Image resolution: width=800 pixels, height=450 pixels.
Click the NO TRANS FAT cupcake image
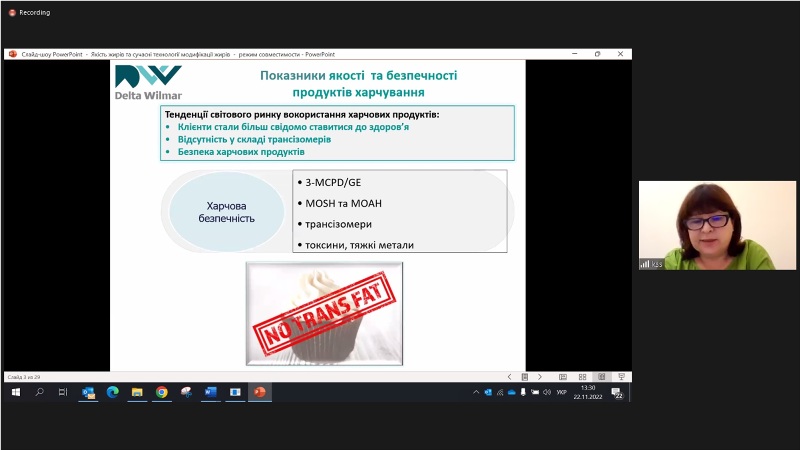tap(324, 313)
